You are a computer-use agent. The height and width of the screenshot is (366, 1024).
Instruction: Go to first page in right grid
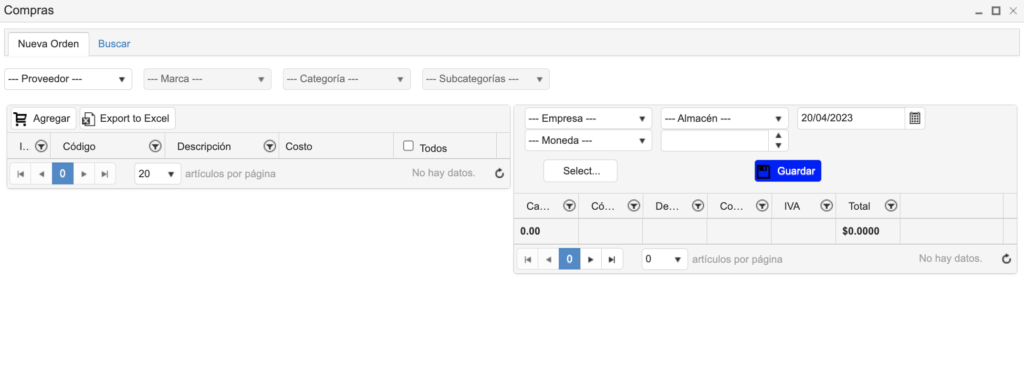[x=528, y=259]
